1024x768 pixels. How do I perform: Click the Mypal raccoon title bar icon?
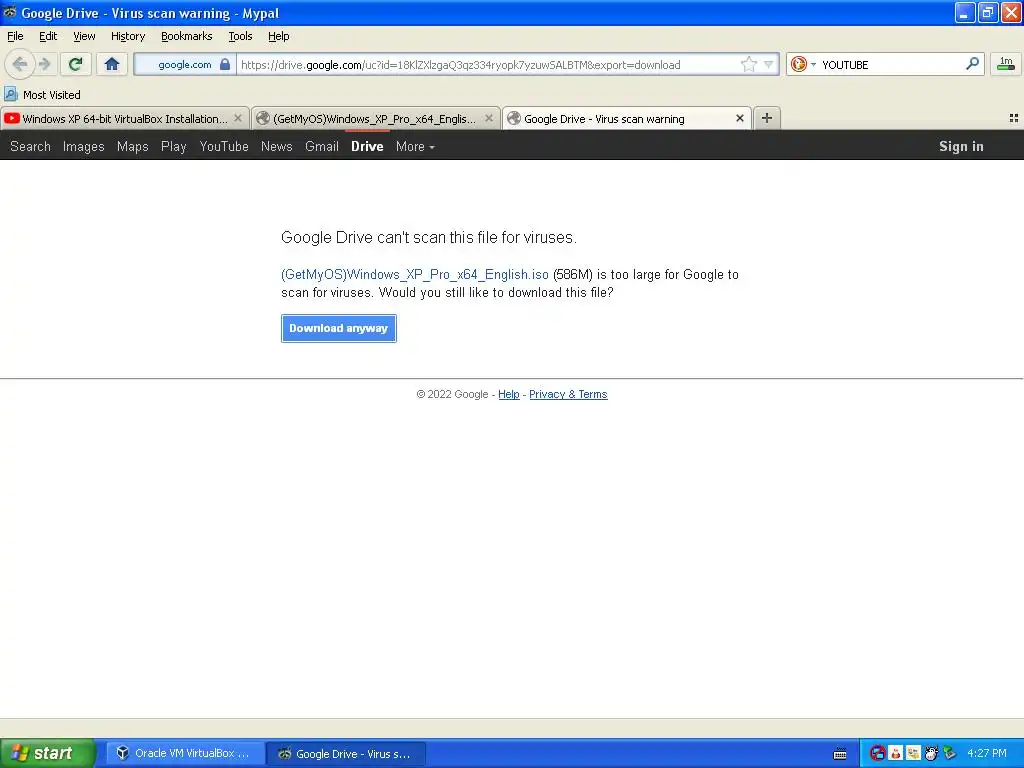click(x=10, y=12)
